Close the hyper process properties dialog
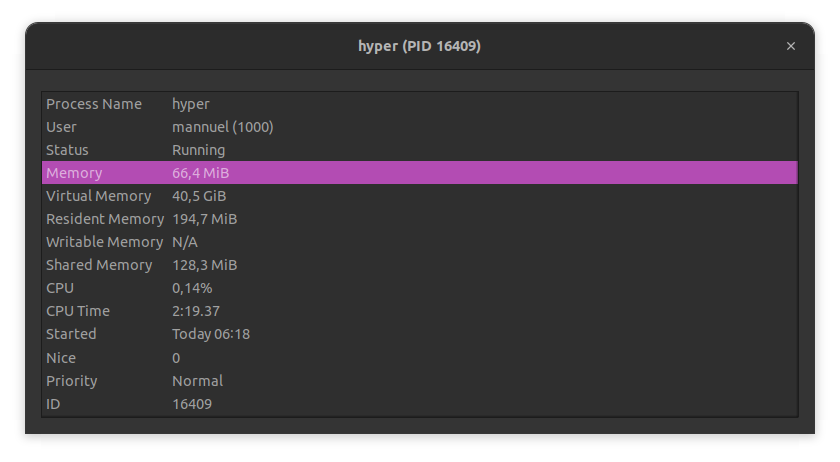The height and width of the screenshot is (462, 840). point(790,46)
